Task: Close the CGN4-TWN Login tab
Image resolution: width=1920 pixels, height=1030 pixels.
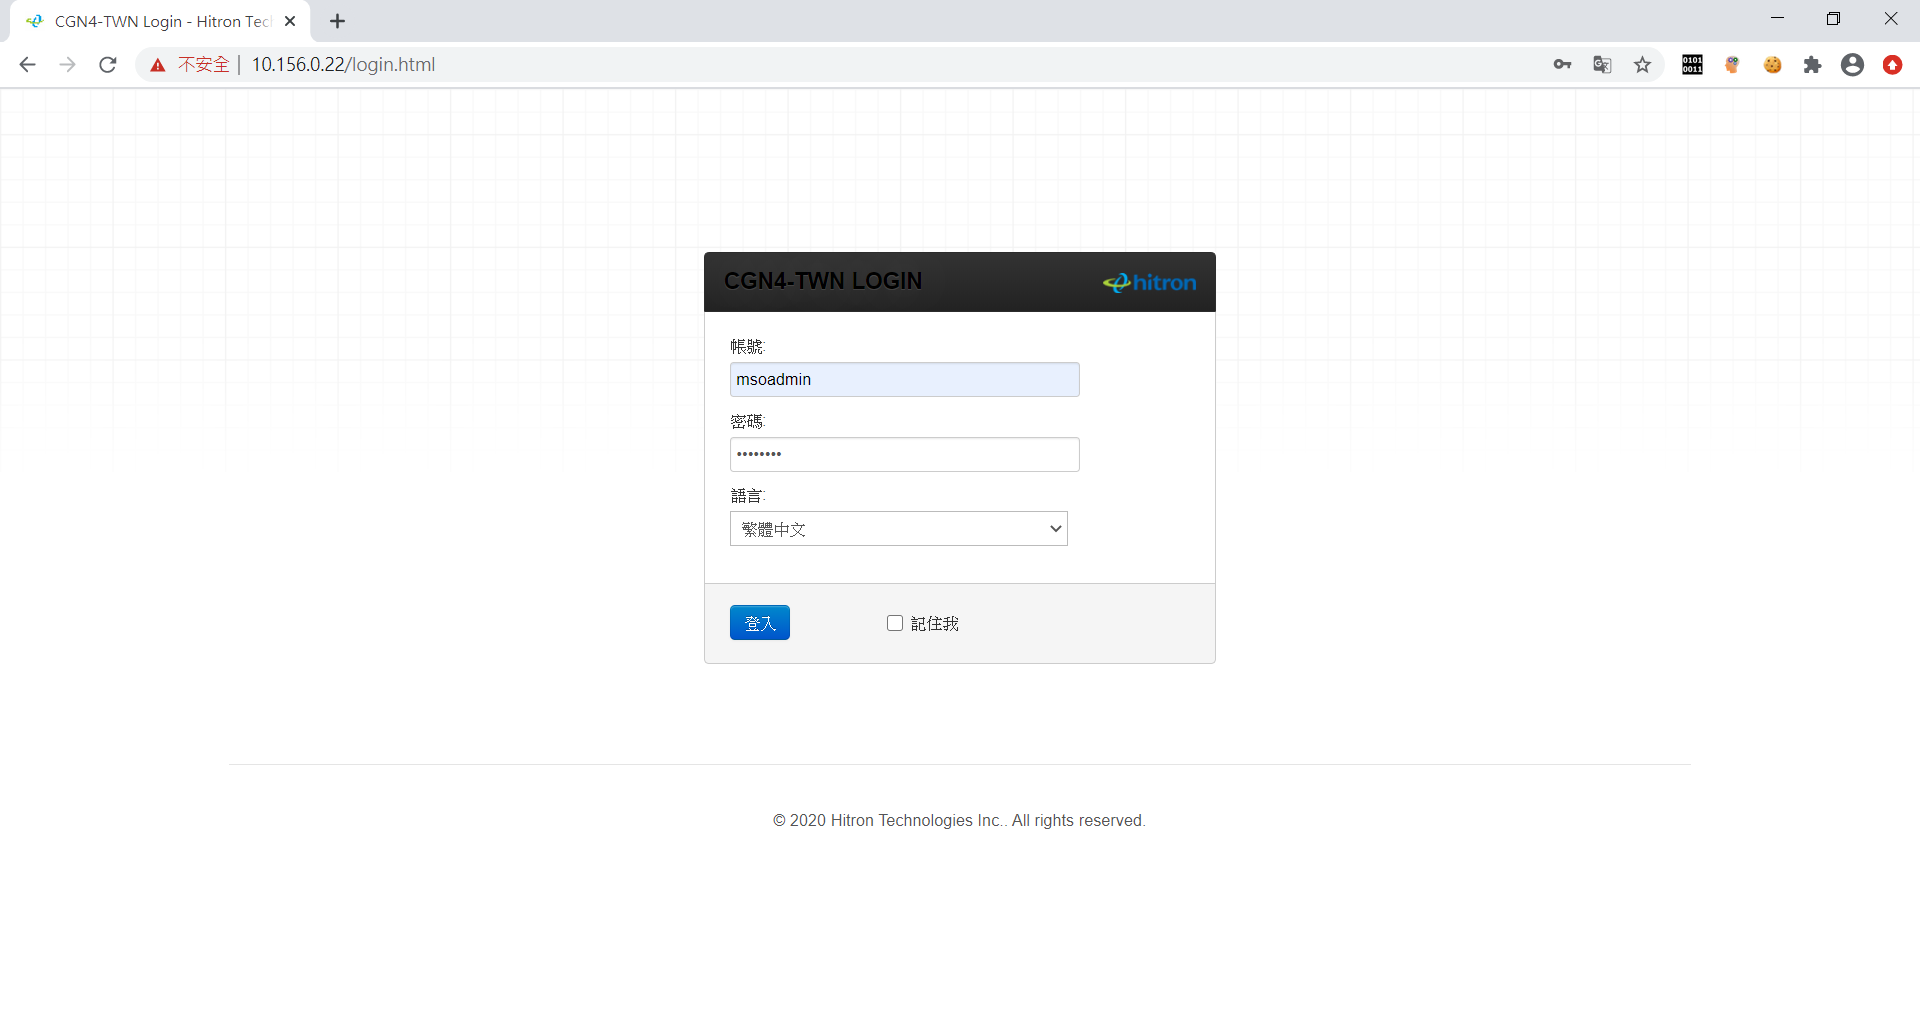Action: (x=290, y=21)
